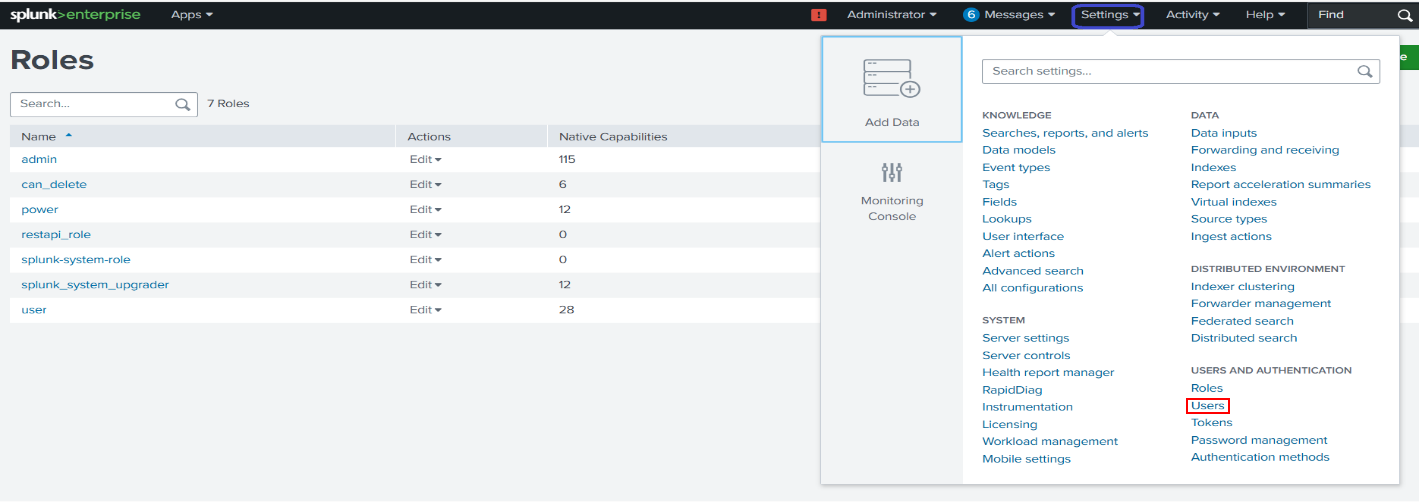Open Lookups settings
Viewport: 1419px width, 502px height.
(1007, 219)
